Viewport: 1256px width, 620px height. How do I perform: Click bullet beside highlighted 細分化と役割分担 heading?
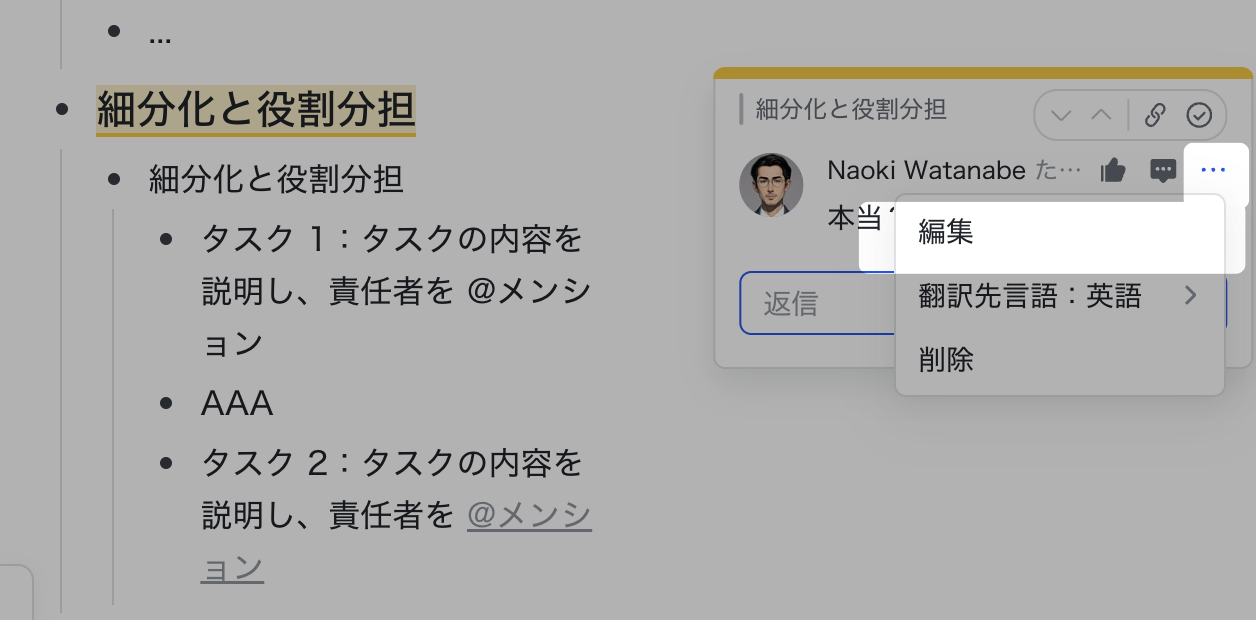point(63,108)
